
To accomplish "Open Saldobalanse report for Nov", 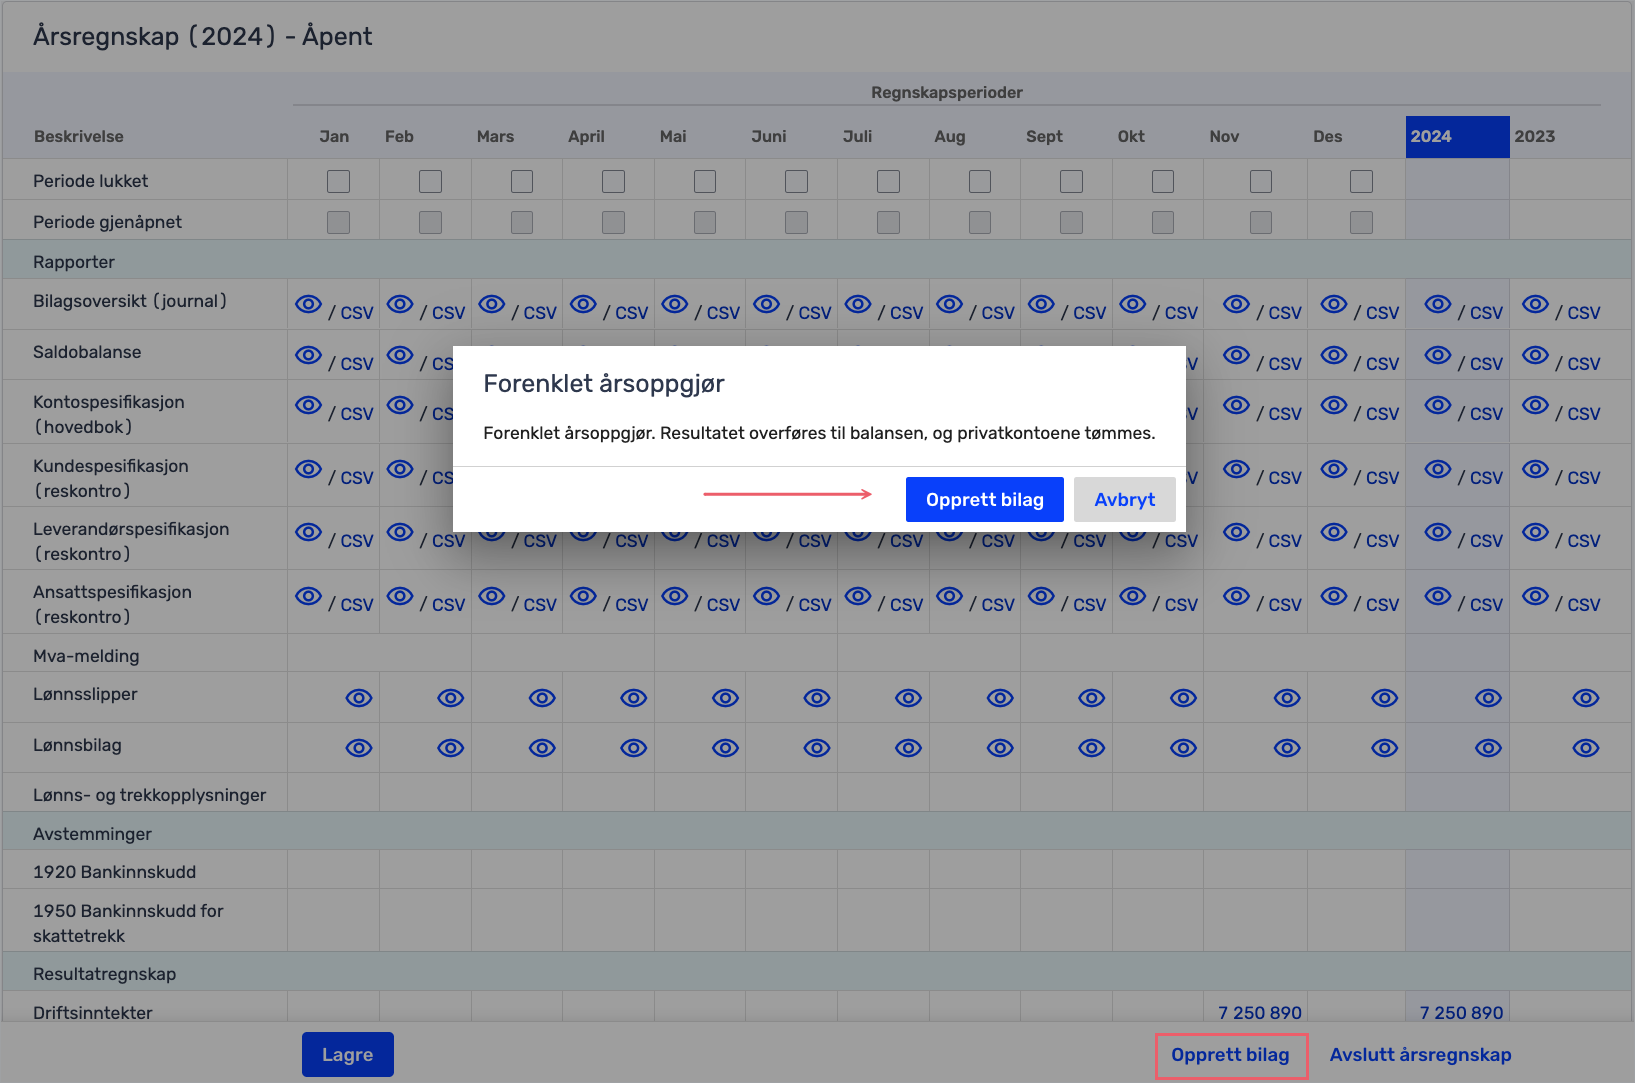I will click(x=1236, y=356).
